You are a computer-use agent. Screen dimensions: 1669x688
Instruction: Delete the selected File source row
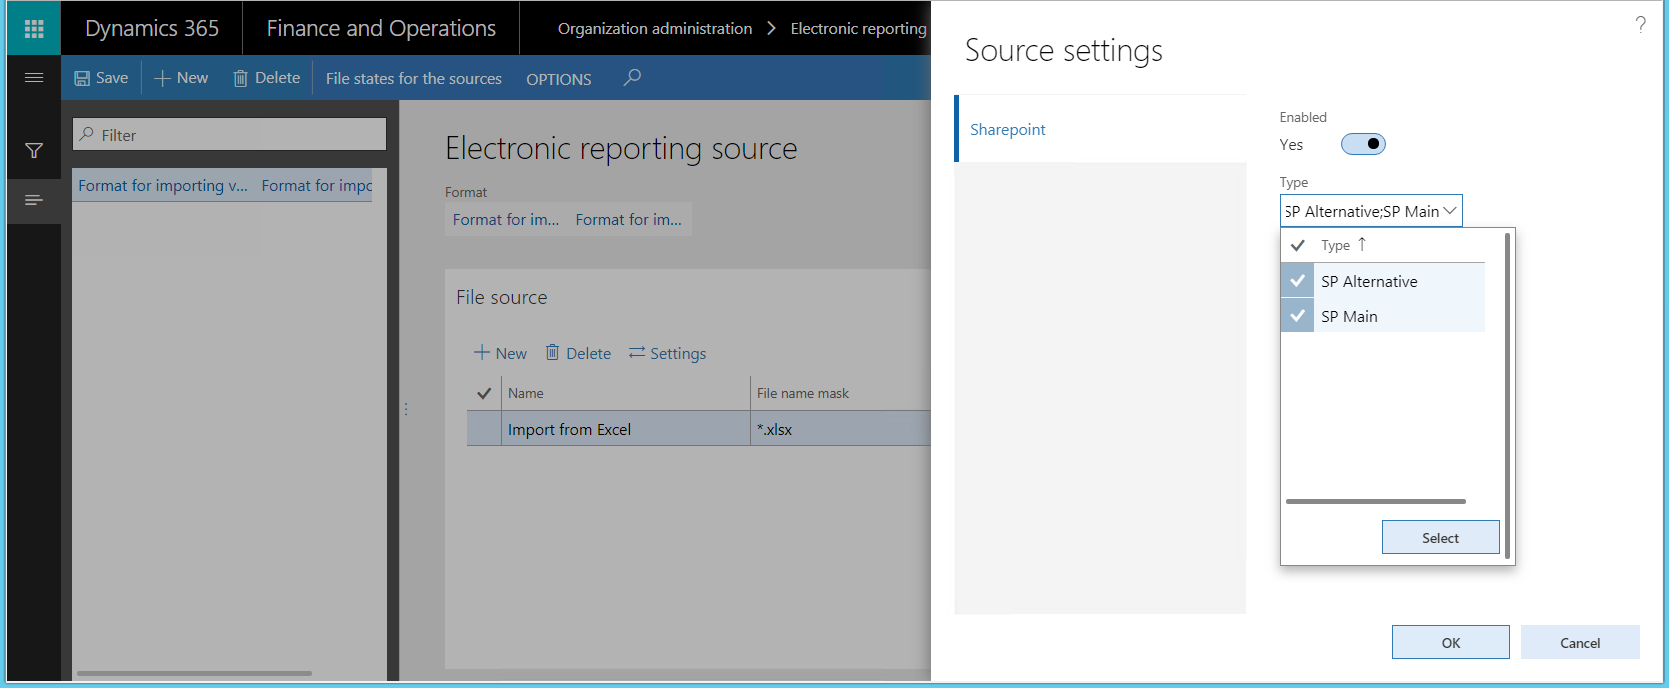(578, 353)
